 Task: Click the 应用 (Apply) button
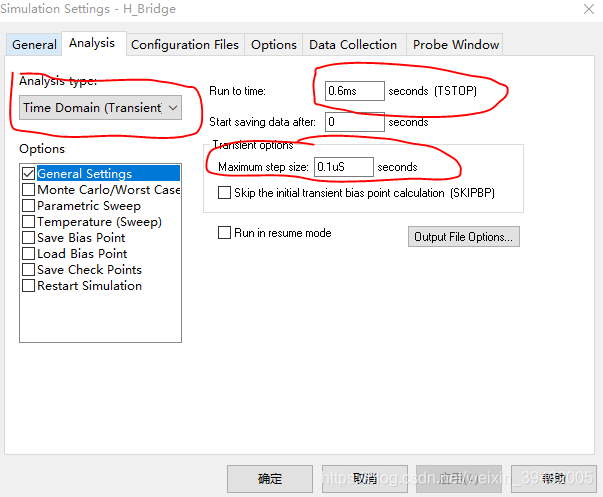(x=459, y=479)
